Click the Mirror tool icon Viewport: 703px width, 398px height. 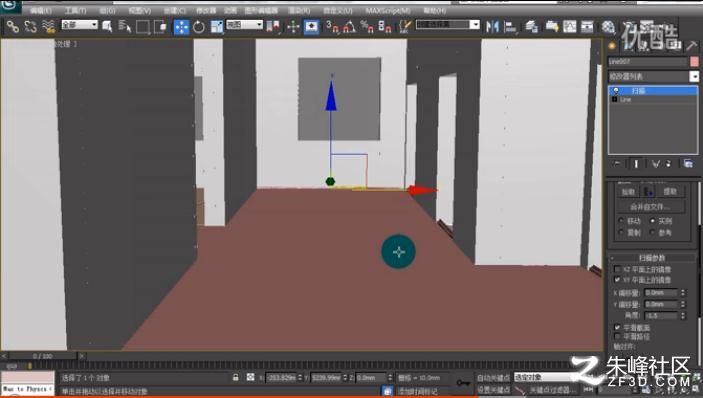click(492, 26)
